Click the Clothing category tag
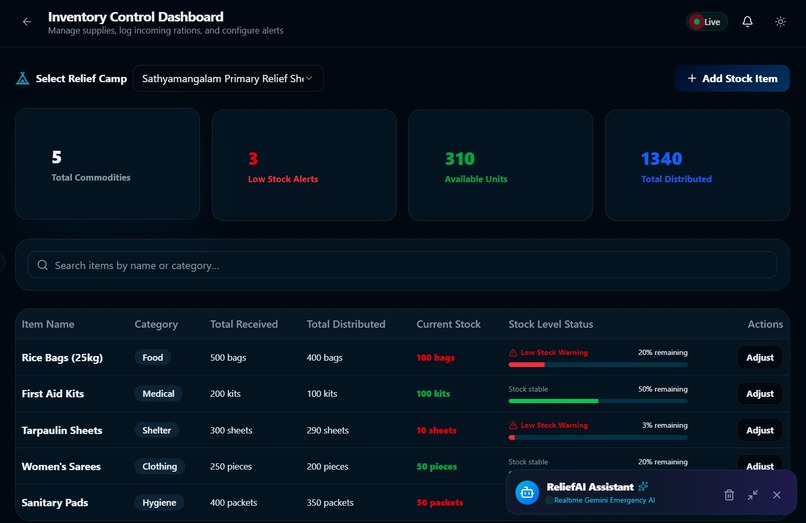 pyautogui.click(x=160, y=466)
